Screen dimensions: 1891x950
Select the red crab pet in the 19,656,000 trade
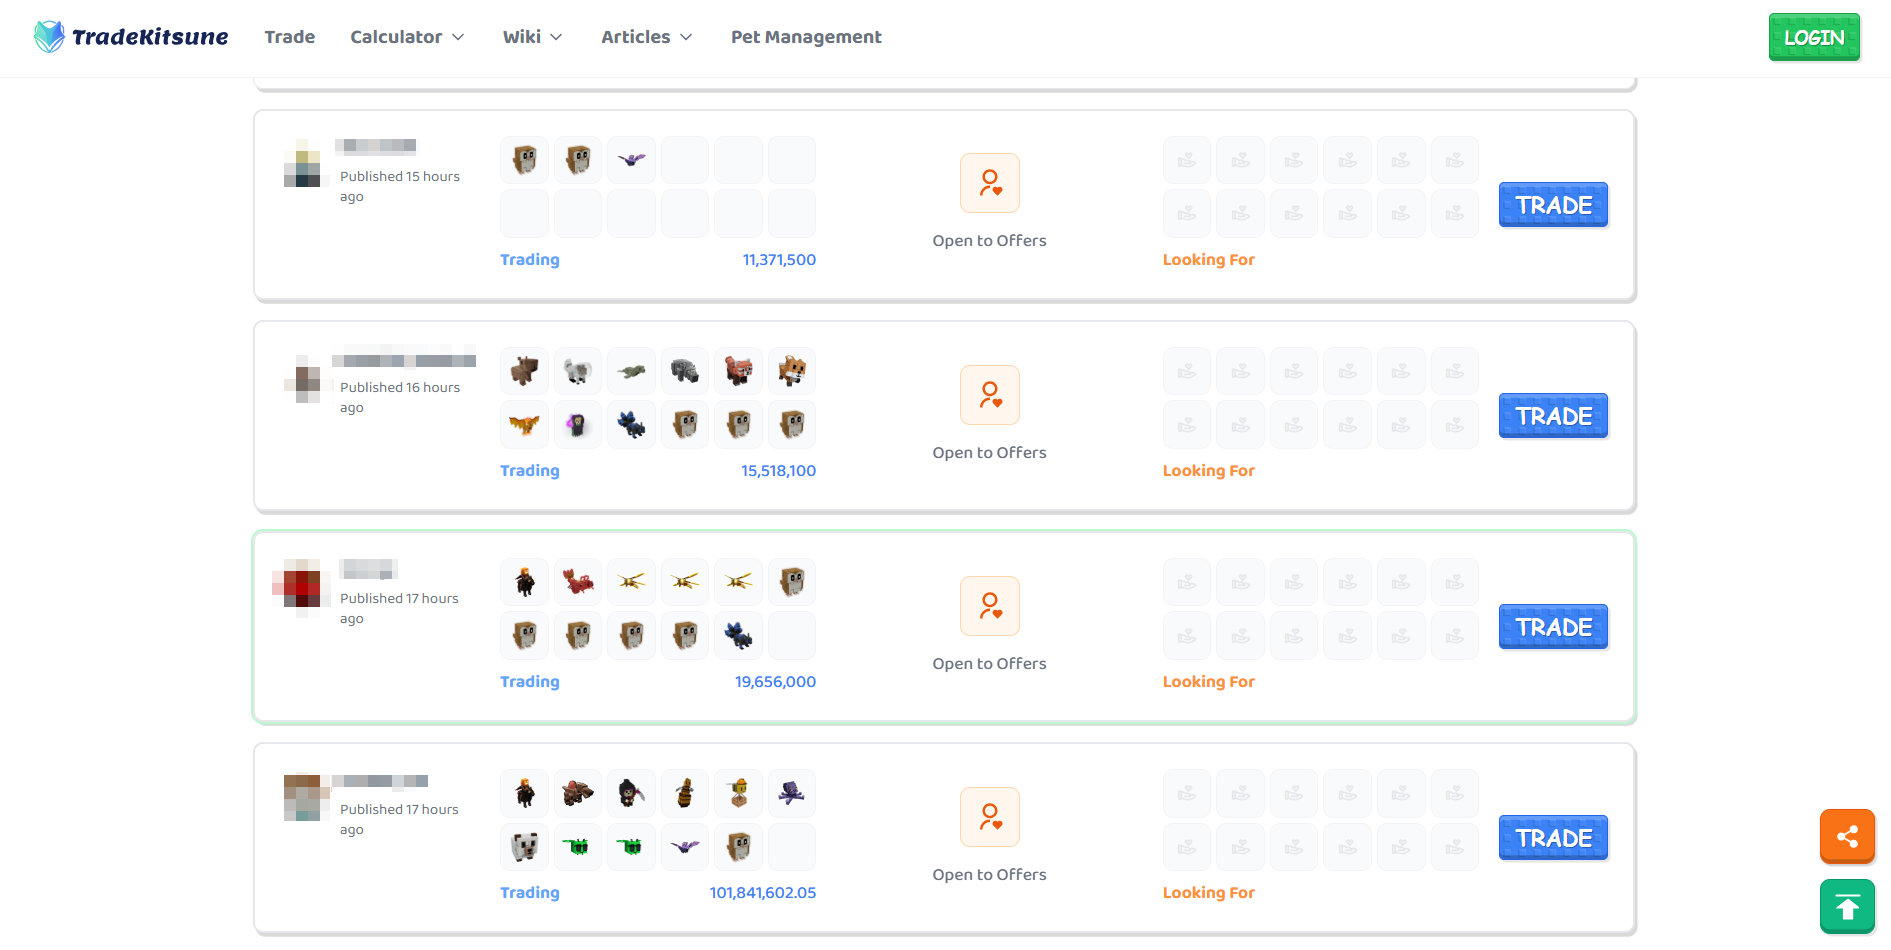click(x=578, y=582)
